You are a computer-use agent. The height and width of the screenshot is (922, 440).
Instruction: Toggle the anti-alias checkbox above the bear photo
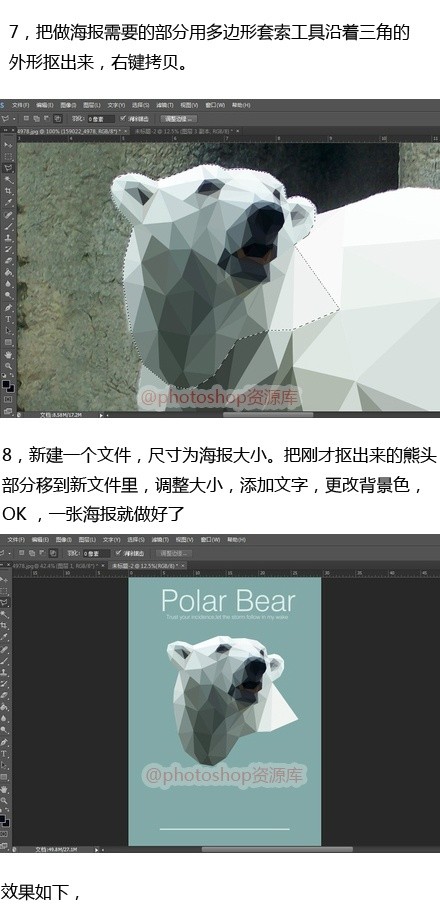tap(123, 118)
